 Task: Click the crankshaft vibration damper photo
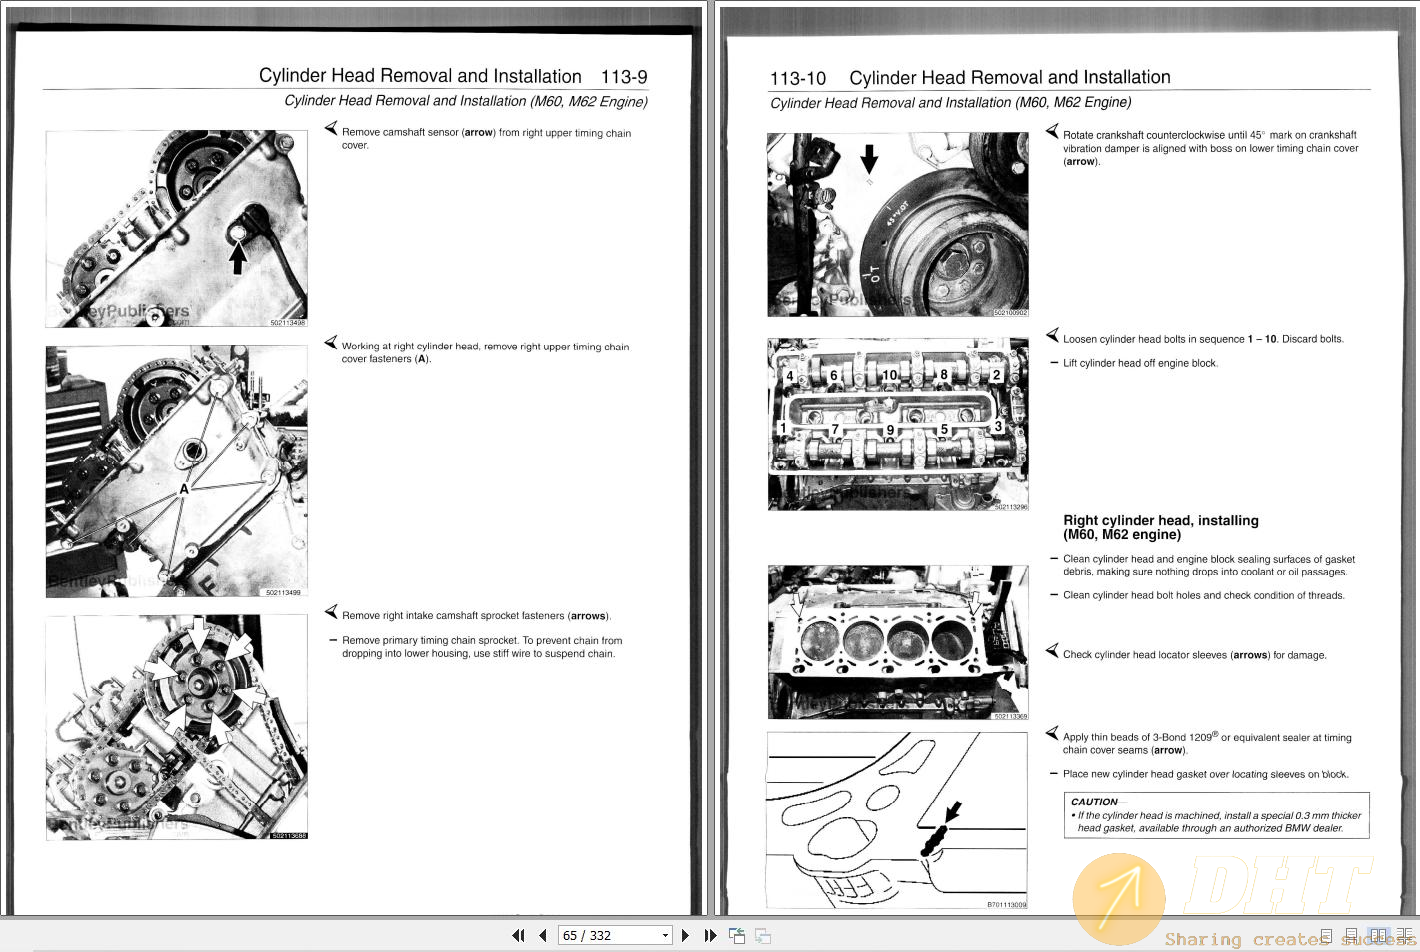pyautogui.click(x=898, y=225)
